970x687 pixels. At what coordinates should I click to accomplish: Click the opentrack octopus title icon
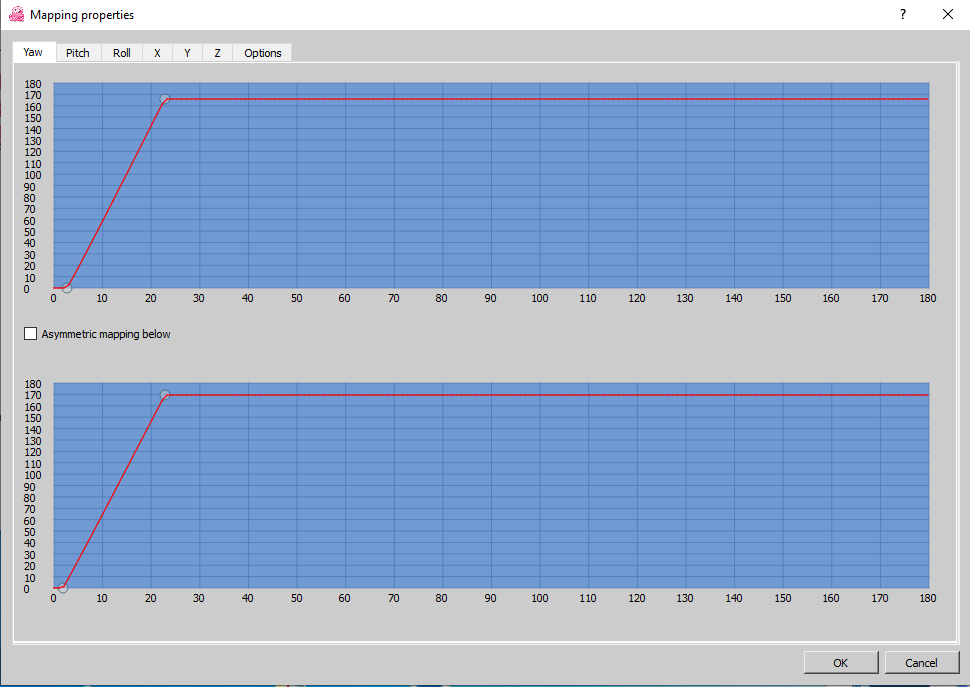(x=17, y=14)
